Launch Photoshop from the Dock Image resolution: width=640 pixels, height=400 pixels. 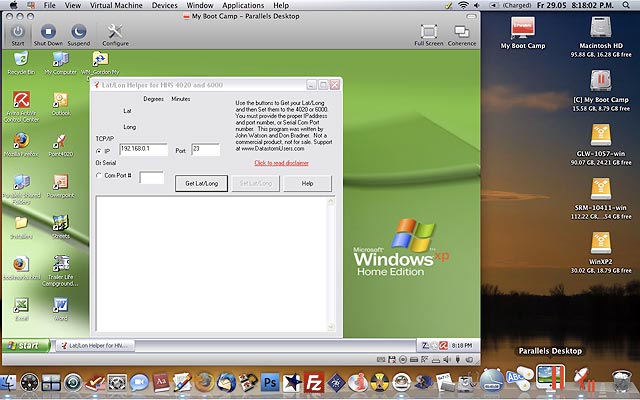pyautogui.click(x=270, y=383)
